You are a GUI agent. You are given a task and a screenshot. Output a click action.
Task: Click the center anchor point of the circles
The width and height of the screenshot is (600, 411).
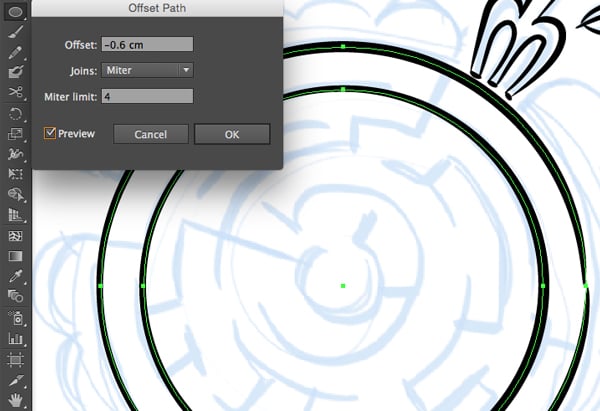[343, 285]
